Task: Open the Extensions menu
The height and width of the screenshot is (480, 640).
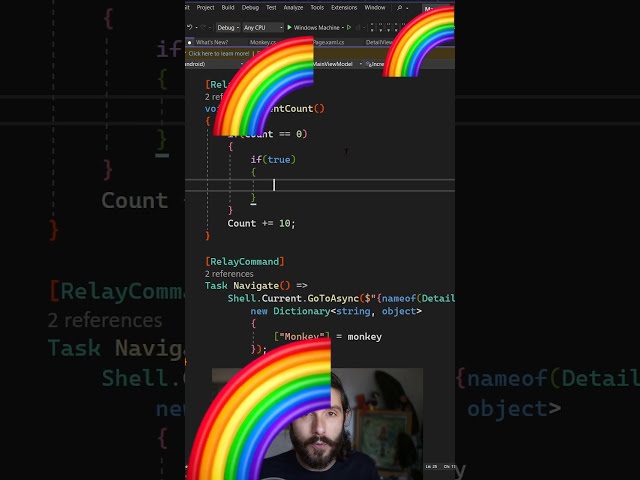Action: pyautogui.click(x=344, y=8)
